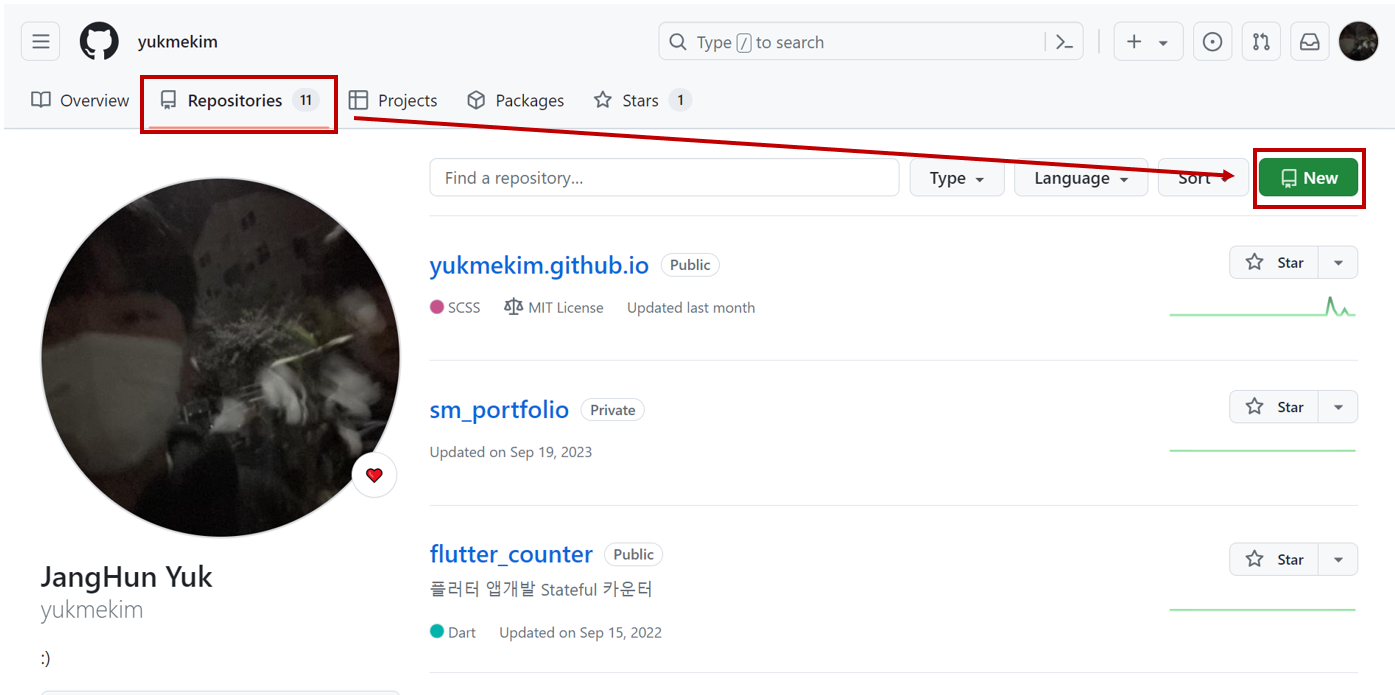Viewport: 1395px width, 695px height.
Task: Open the Issues icon in header
Action: [1212, 42]
